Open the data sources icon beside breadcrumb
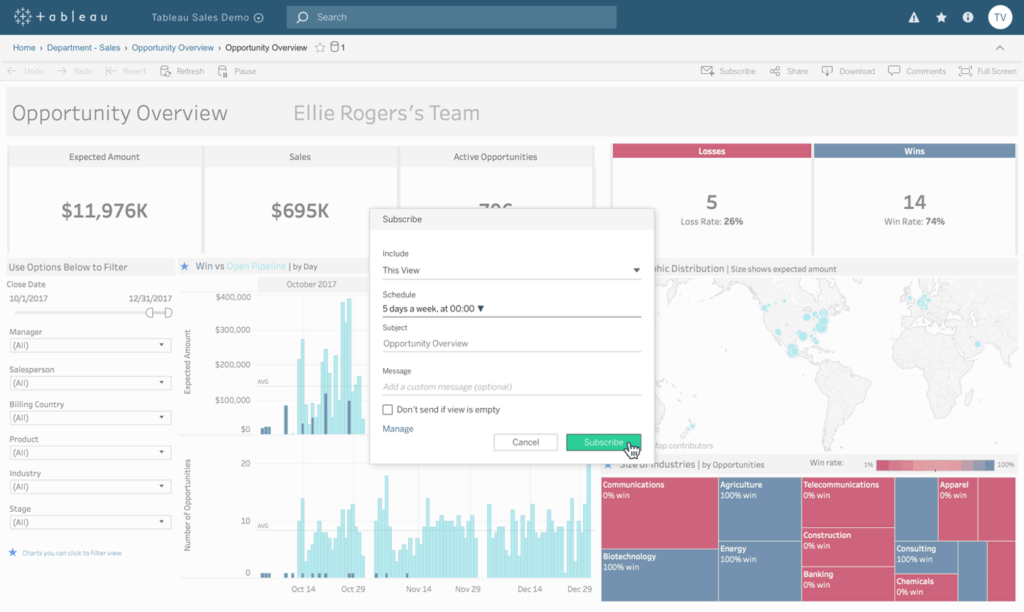This screenshot has height=612, width=1024. [x=335, y=47]
